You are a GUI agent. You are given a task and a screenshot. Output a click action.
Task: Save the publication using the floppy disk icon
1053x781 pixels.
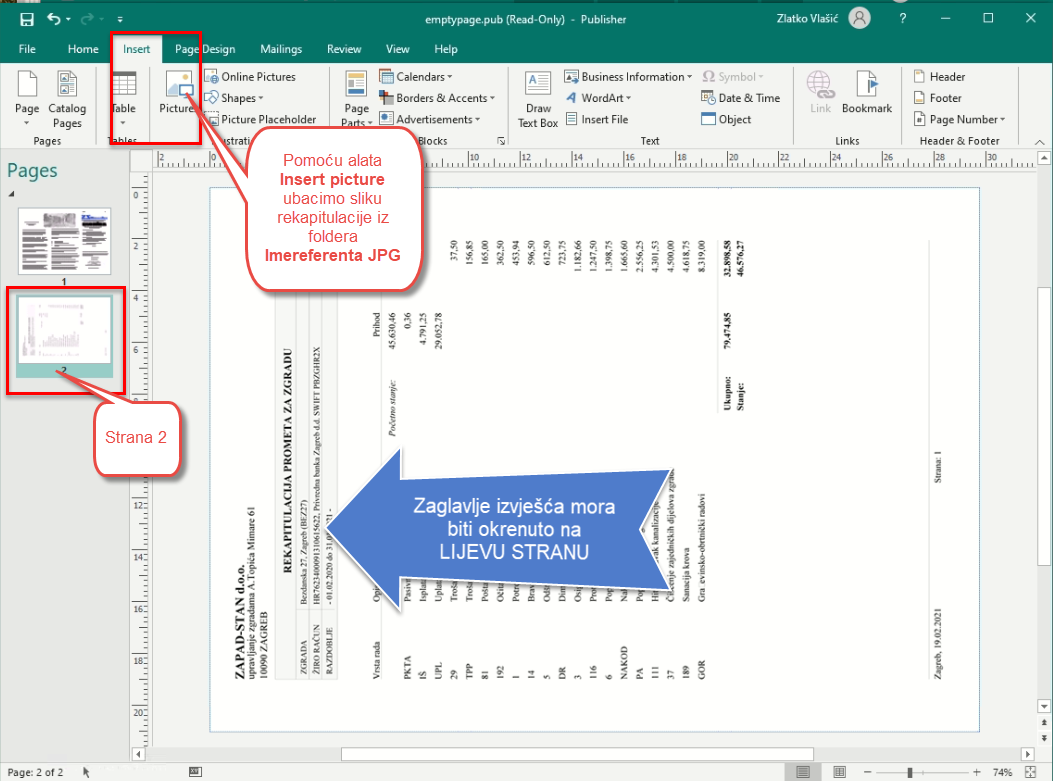[27, 19]
